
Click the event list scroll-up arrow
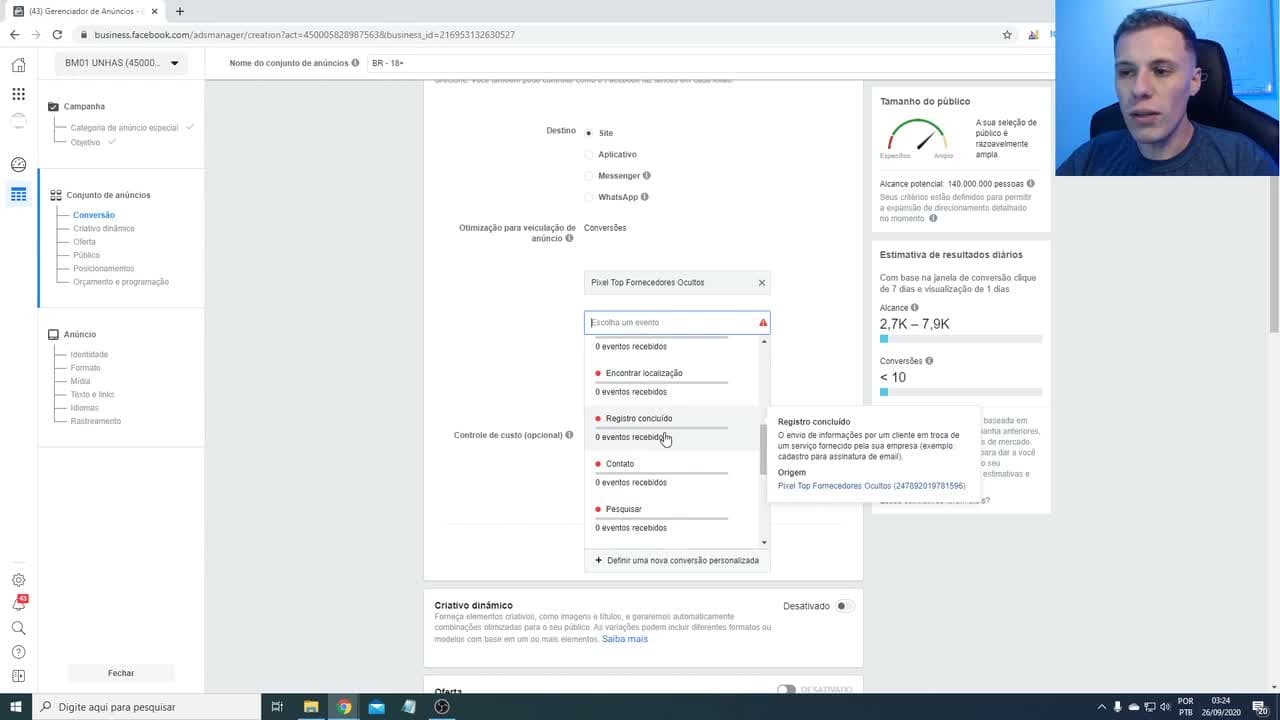tap(765, 342)
